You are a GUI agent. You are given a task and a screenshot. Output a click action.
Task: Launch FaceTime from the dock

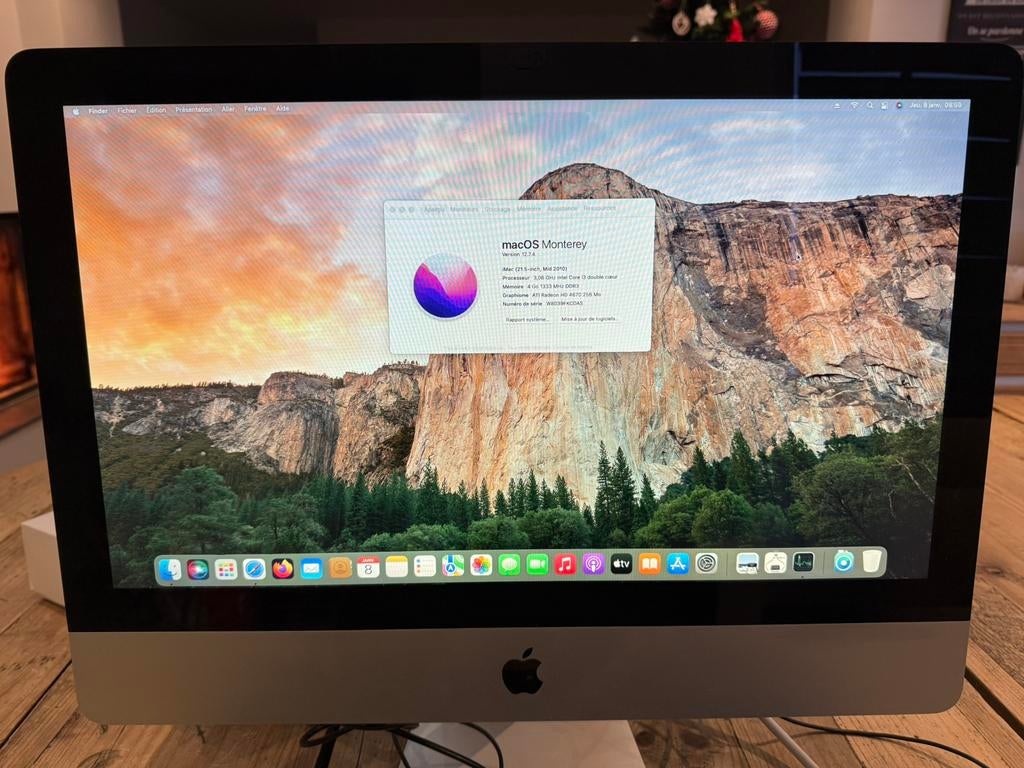tap(537, 564)
